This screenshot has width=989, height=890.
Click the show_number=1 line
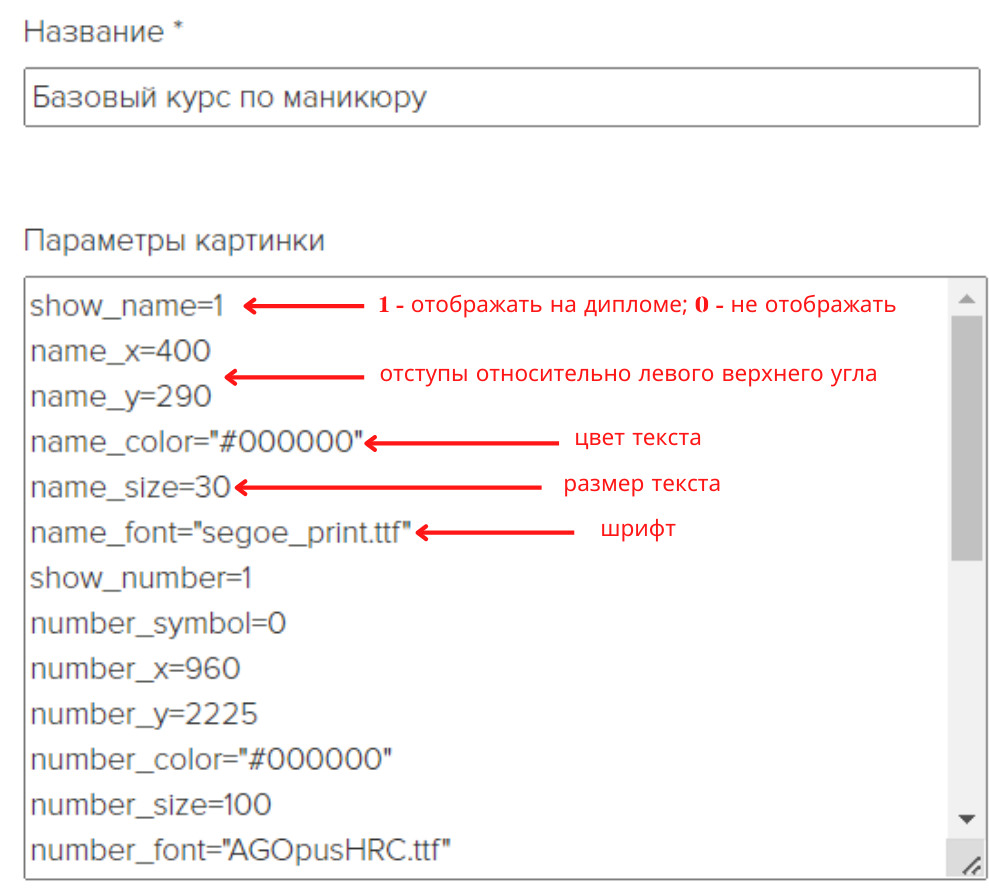coord(141,578)
